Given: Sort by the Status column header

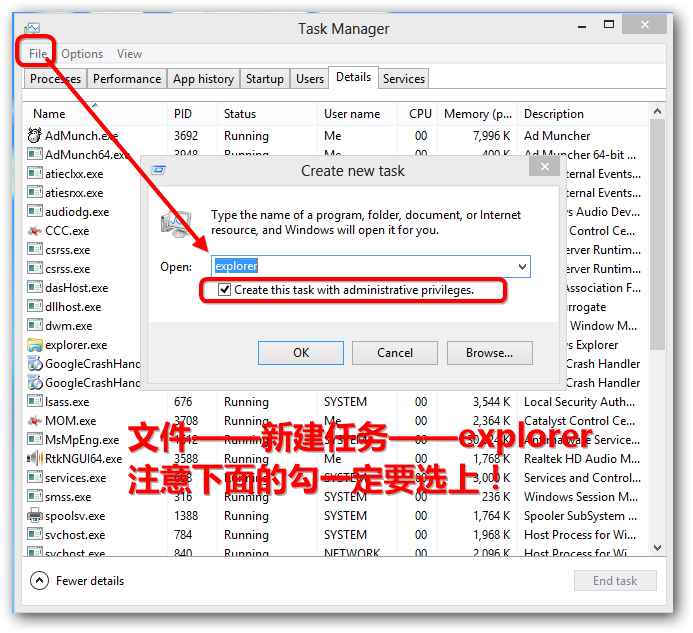Looking at the screenshot, I should [x=267, y=114].
